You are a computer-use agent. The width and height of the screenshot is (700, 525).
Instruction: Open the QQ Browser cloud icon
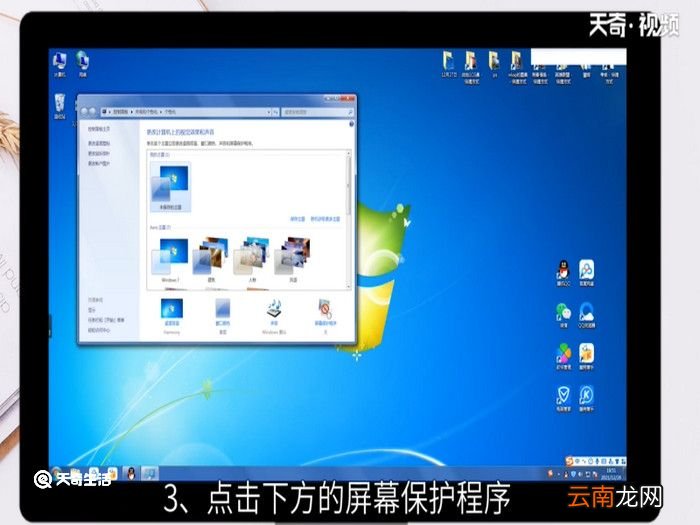coord(587,315)
